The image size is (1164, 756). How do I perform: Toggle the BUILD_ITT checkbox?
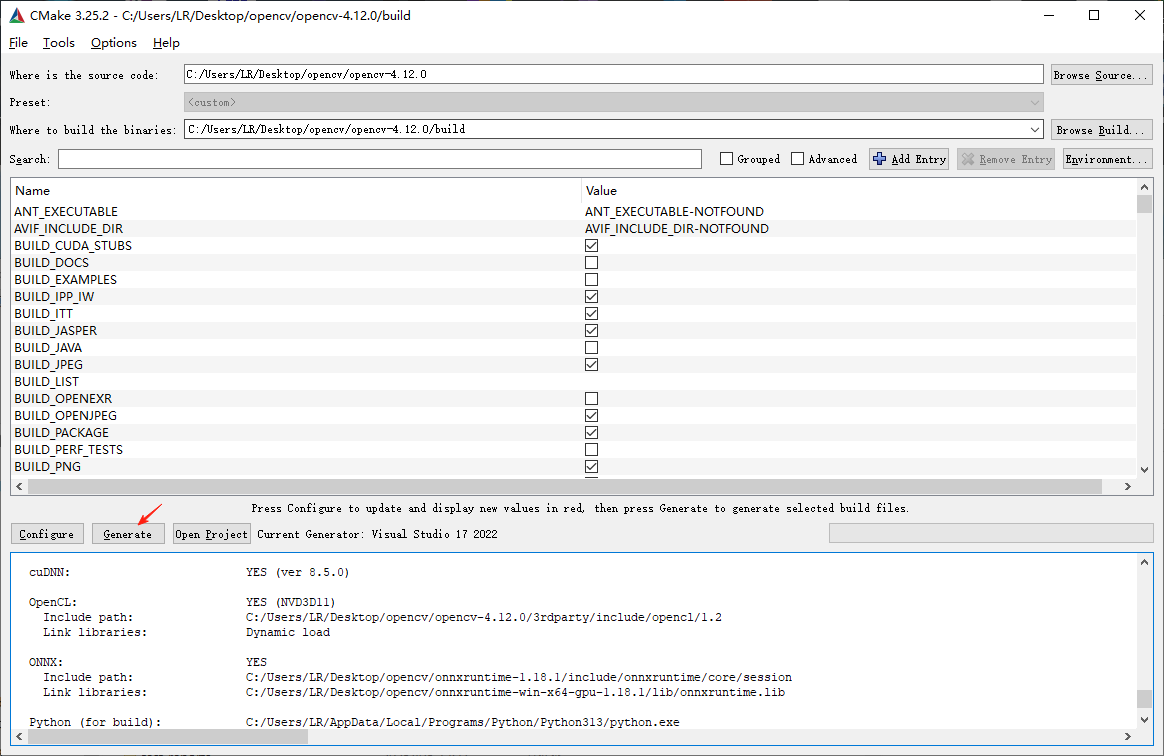pyautogui.click(x=592, y=314)
